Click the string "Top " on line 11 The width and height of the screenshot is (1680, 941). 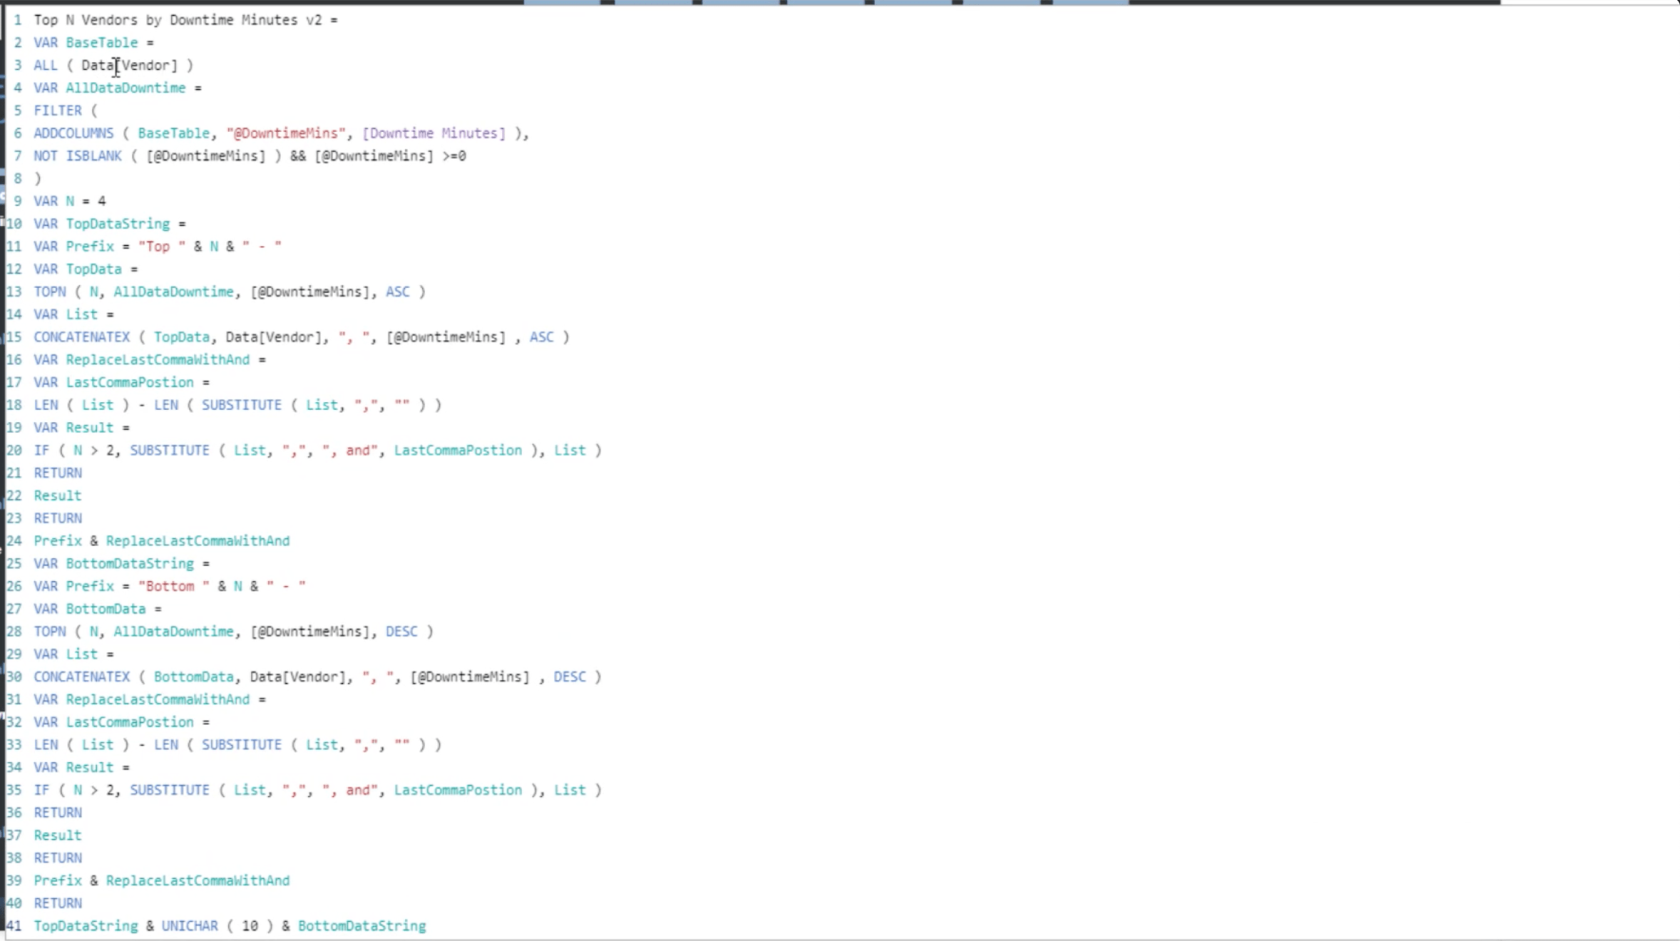[x=162, y=247]
